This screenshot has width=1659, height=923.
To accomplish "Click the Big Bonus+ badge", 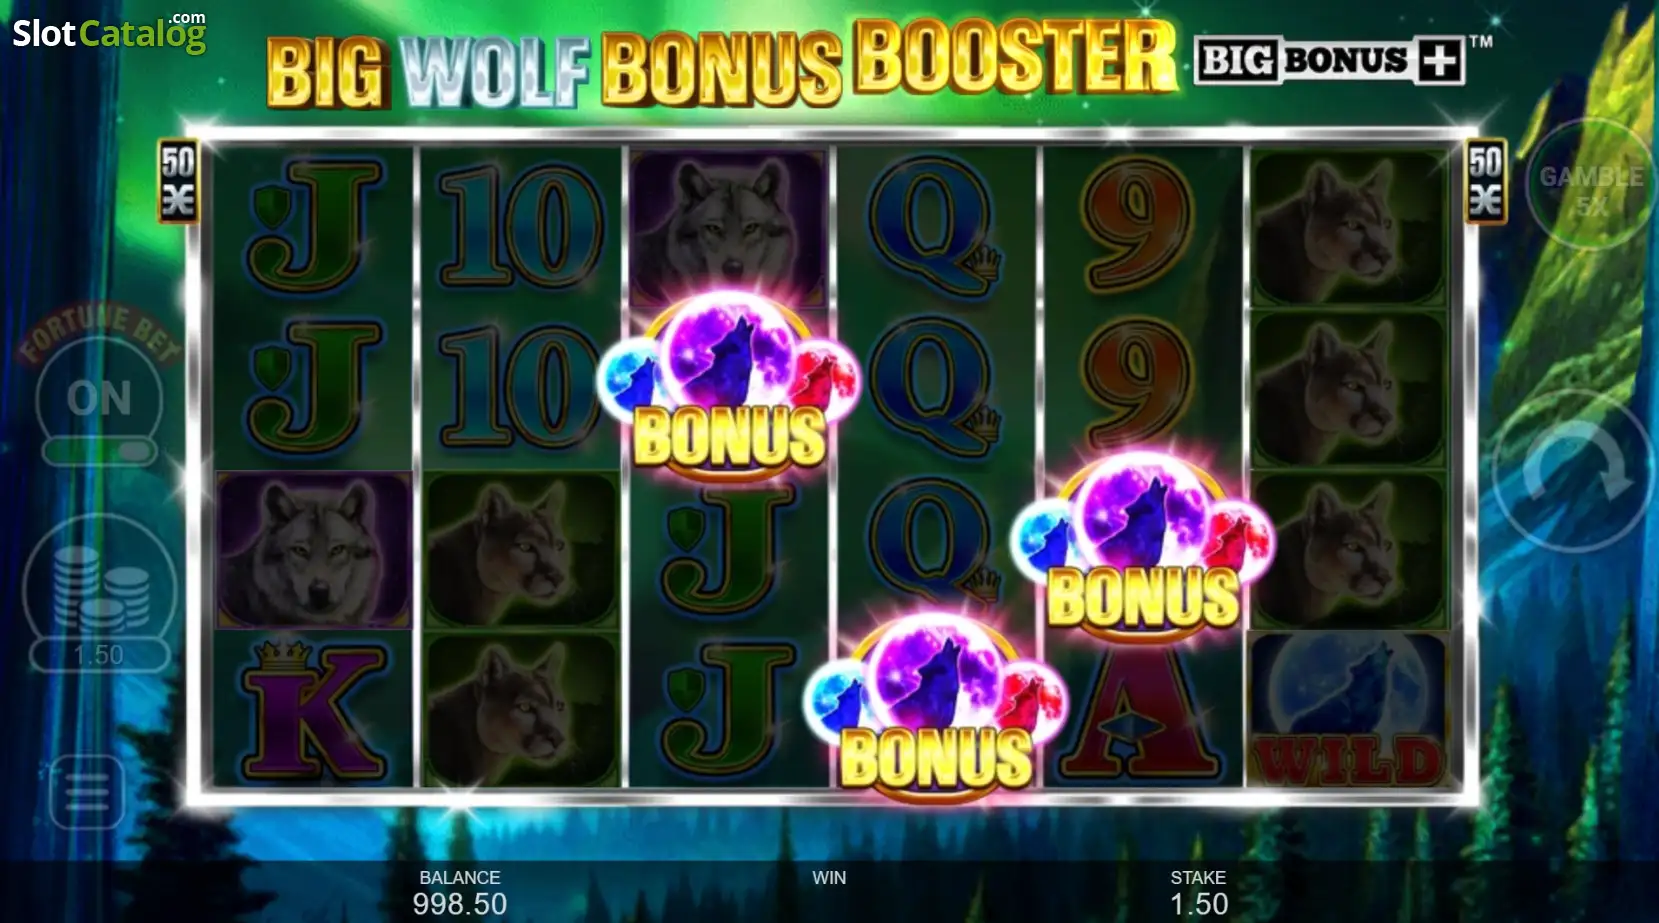I will tap(1330, 60).
